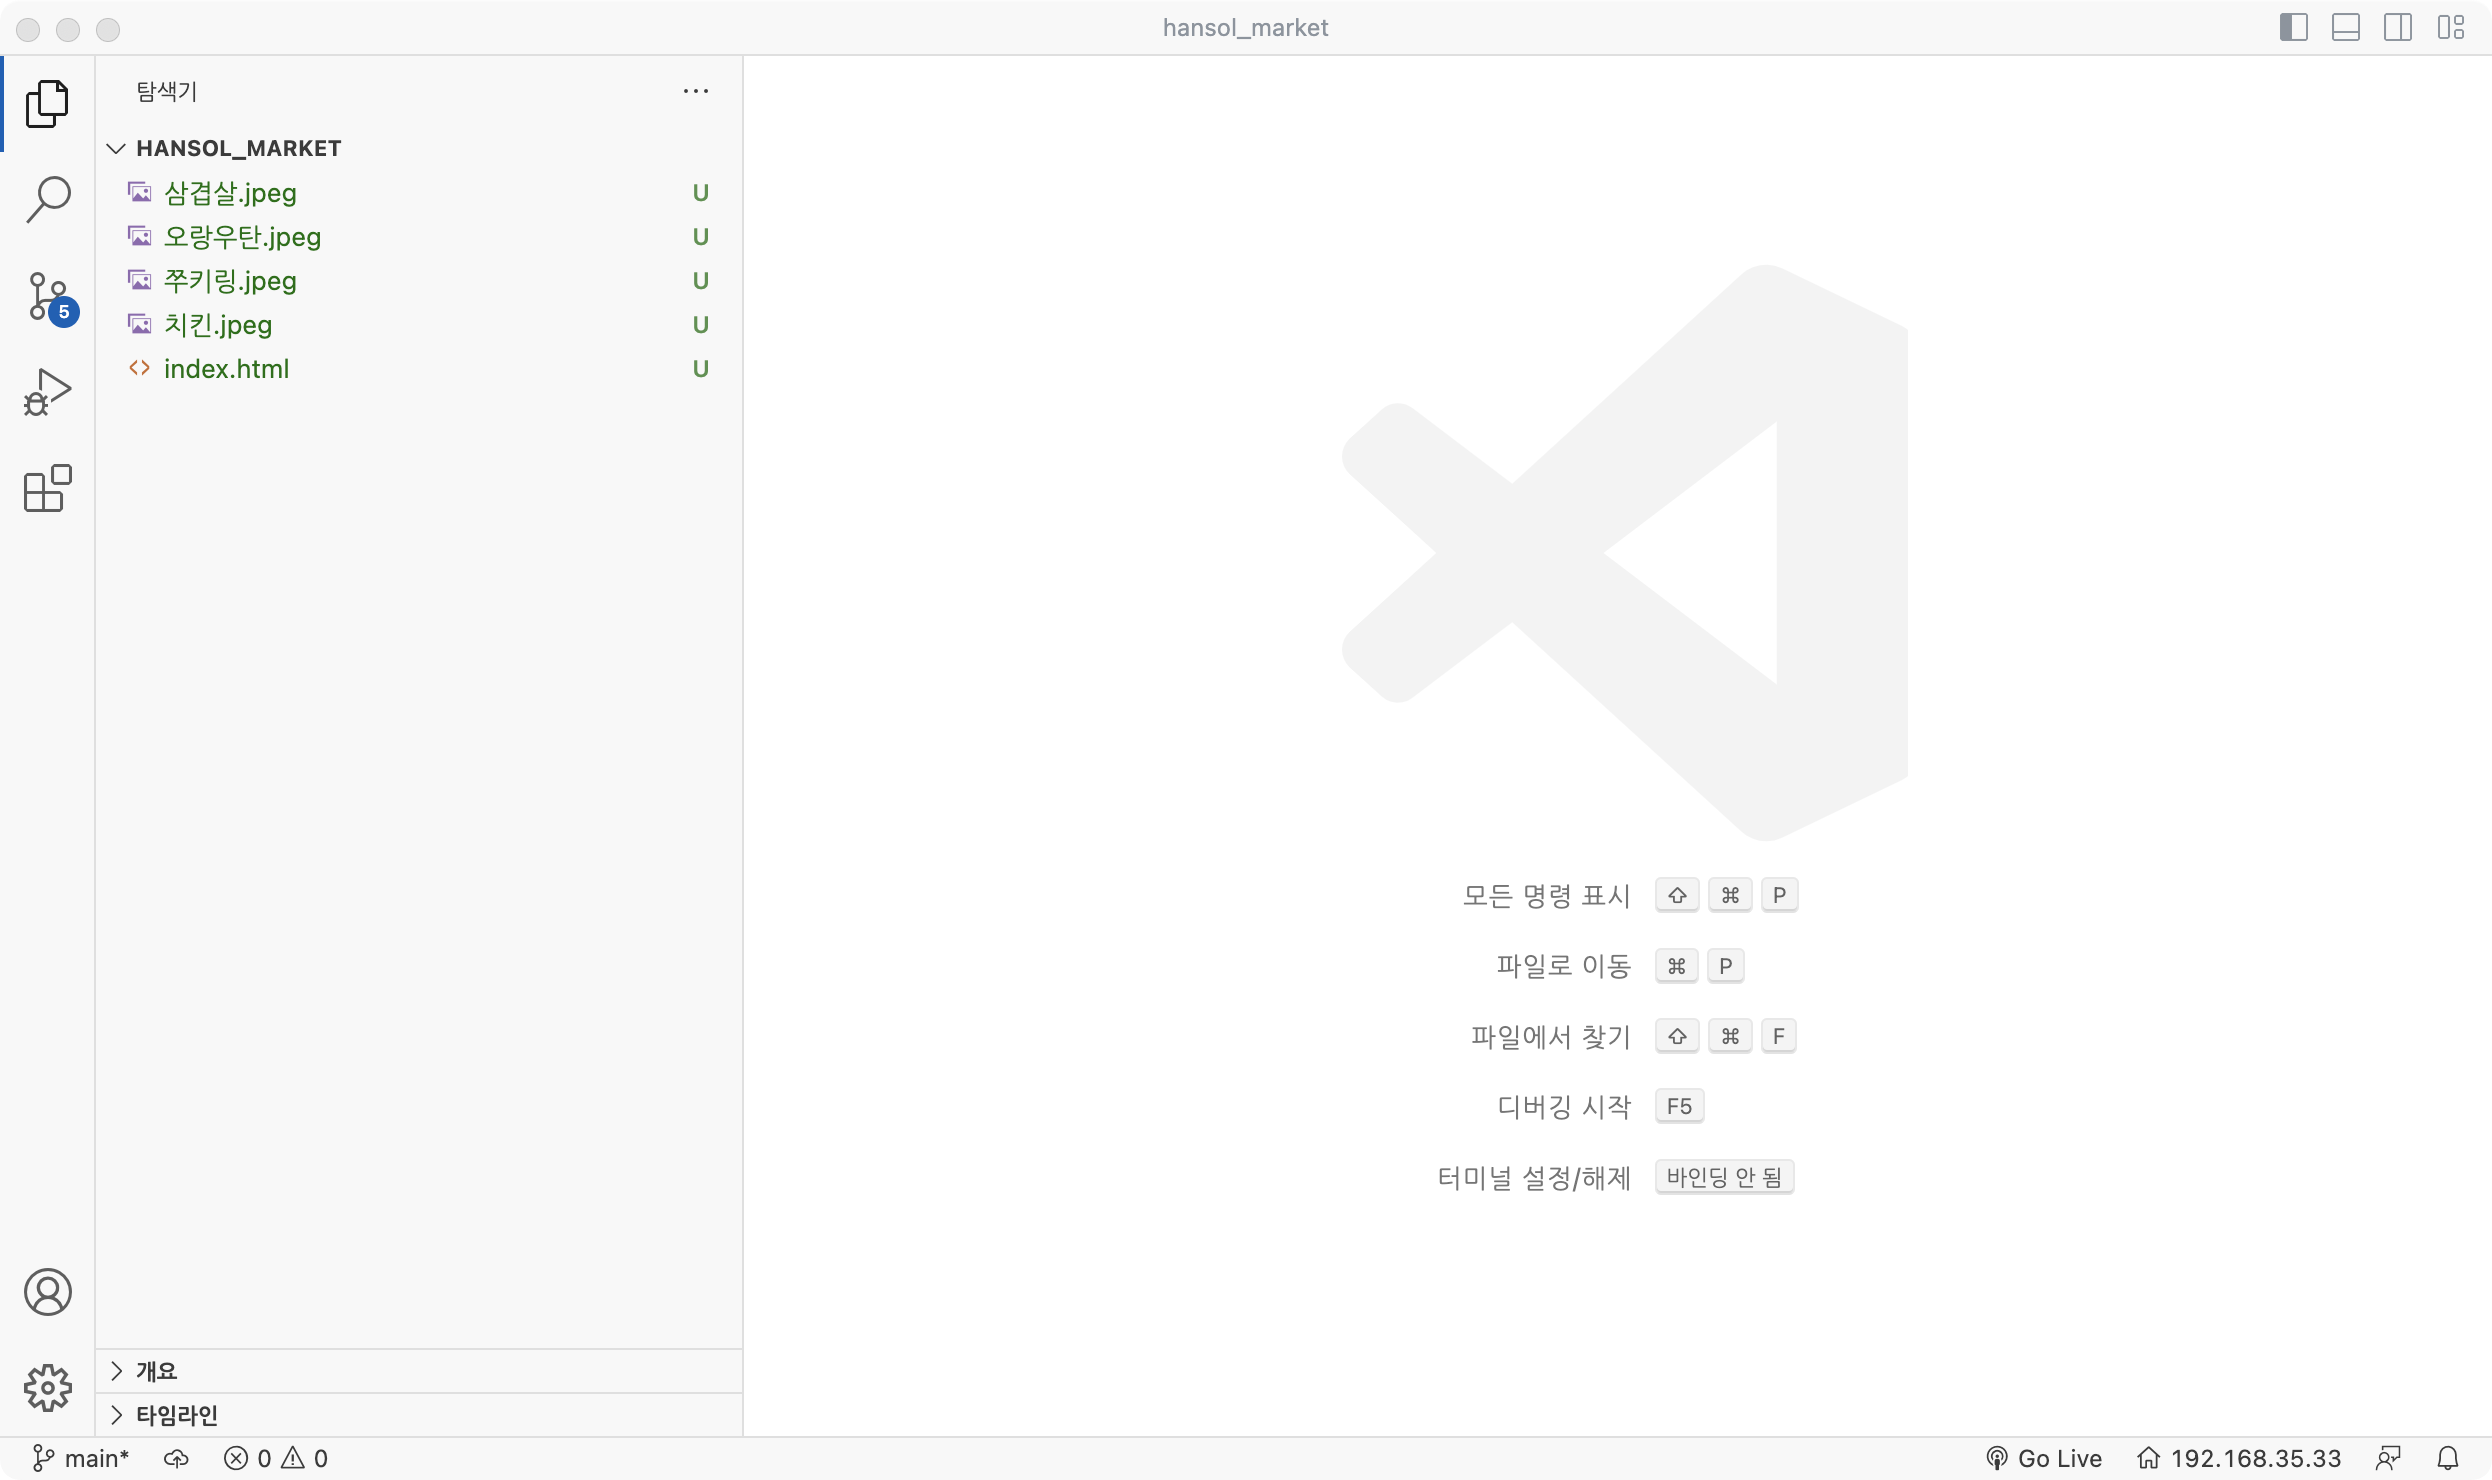The height and width of the screenshot is (1480, 2492).
Task: Toggle secondary side bar visibility
Action: coord(2397,27)
